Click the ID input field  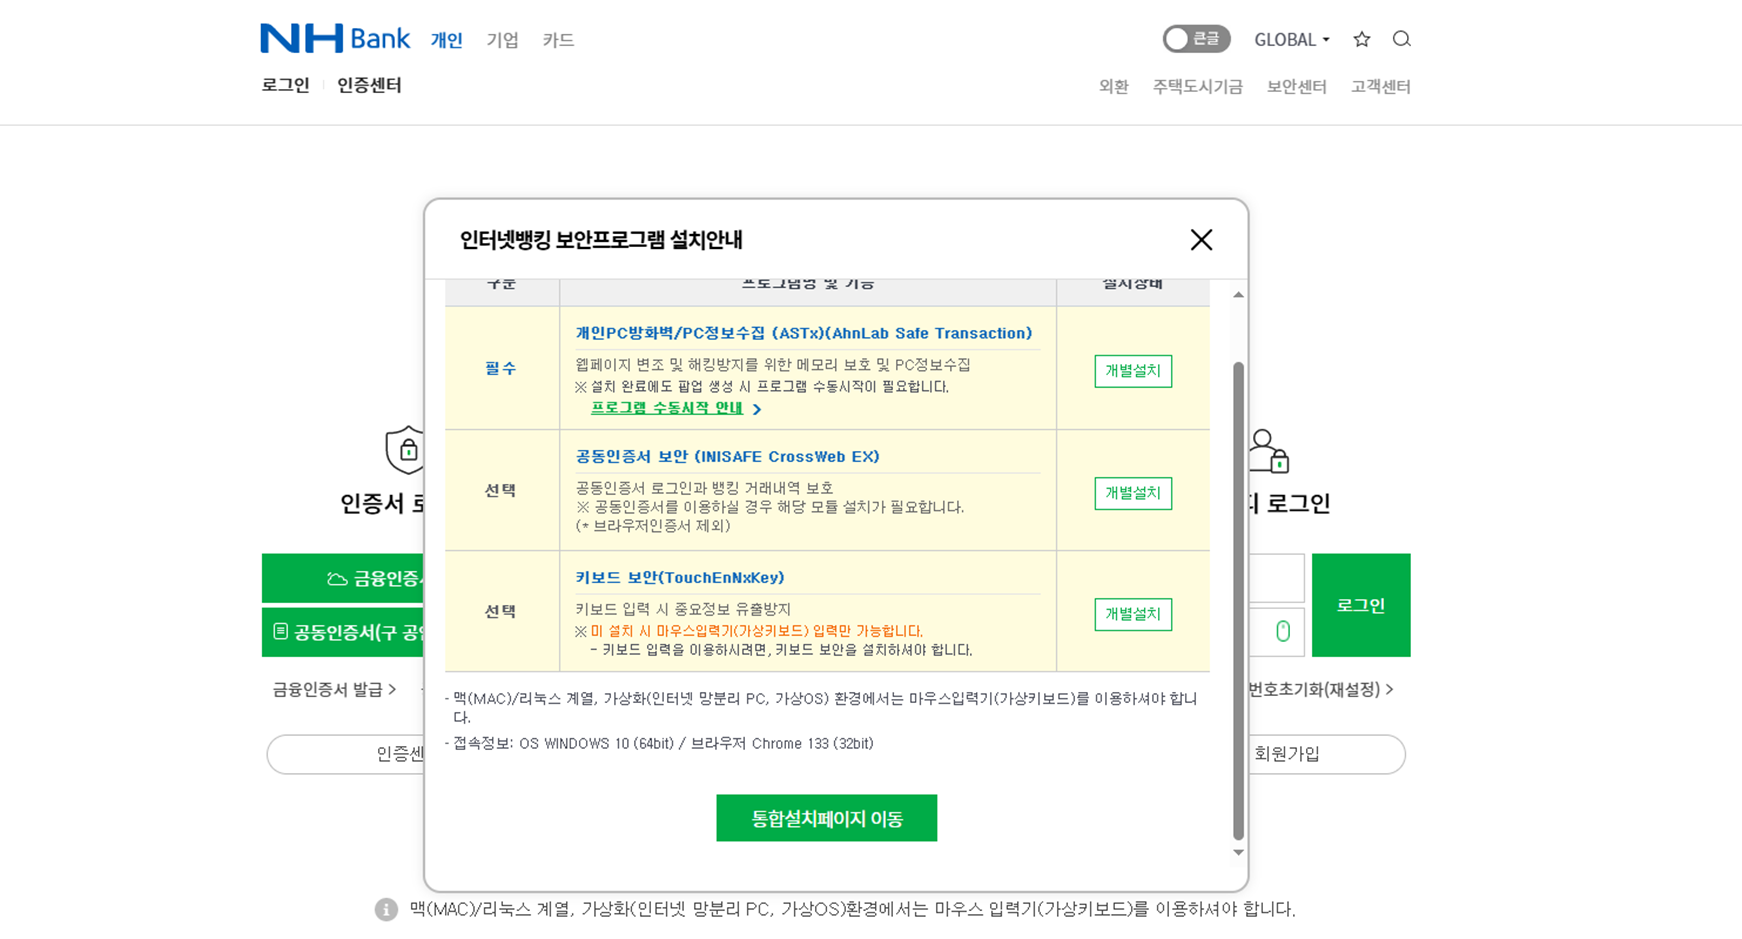tap(1276, 578)
